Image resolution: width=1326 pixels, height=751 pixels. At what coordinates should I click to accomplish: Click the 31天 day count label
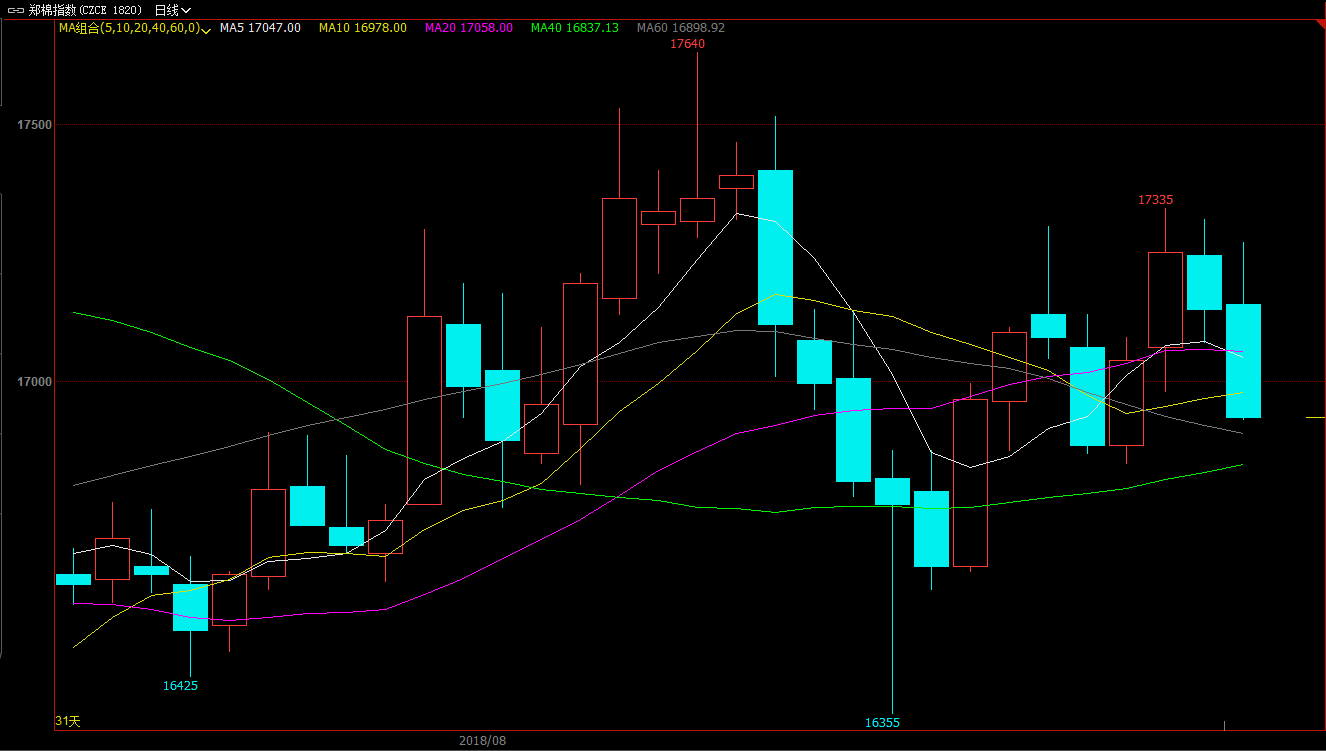[68, 721]
